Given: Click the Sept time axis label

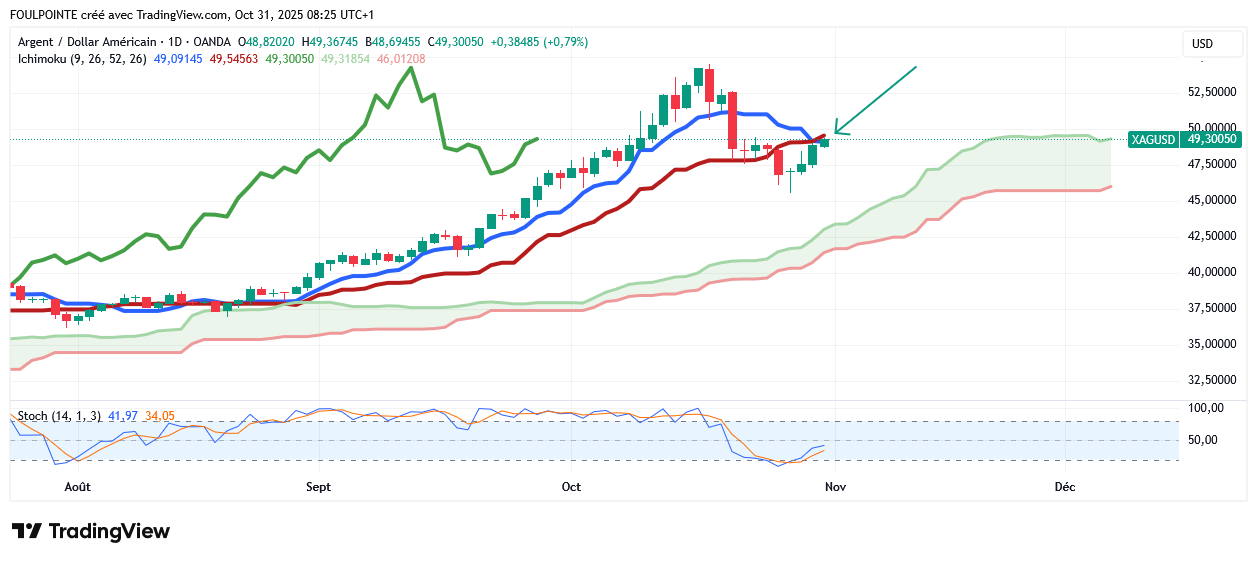Looking at the screenshot, I should (318, 486).
